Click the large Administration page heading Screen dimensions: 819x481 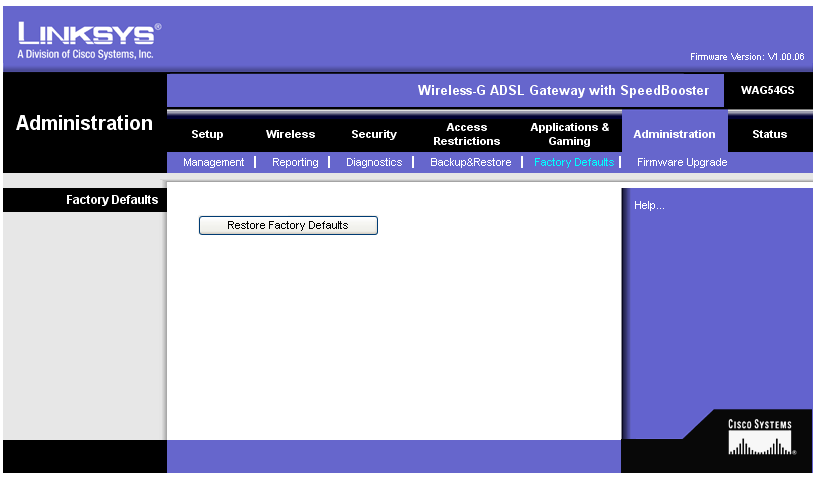84,123
